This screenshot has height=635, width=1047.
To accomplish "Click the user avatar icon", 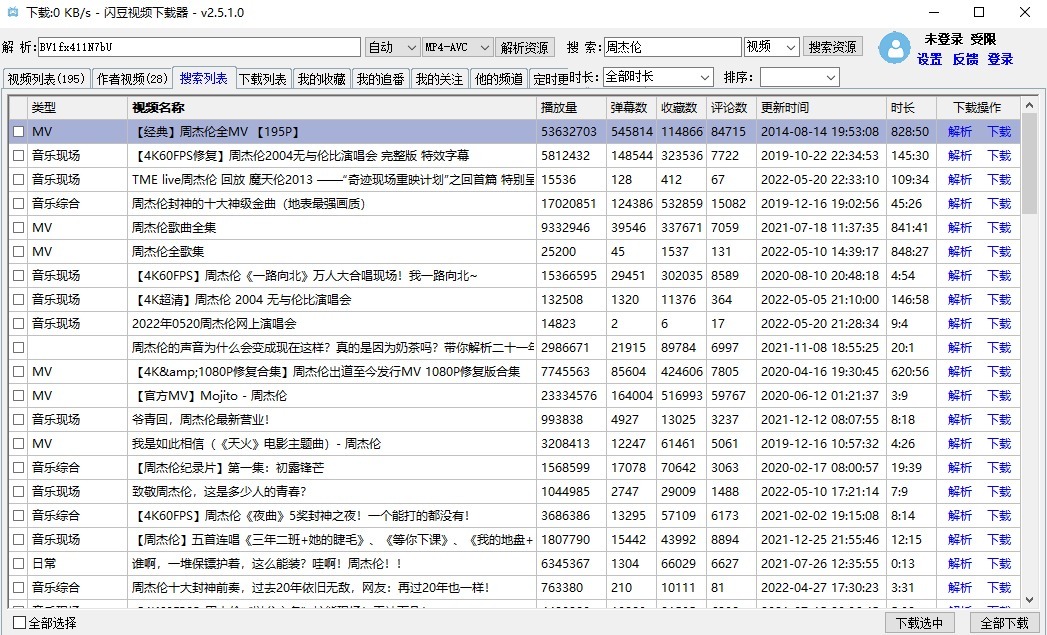I will point(894,47).
